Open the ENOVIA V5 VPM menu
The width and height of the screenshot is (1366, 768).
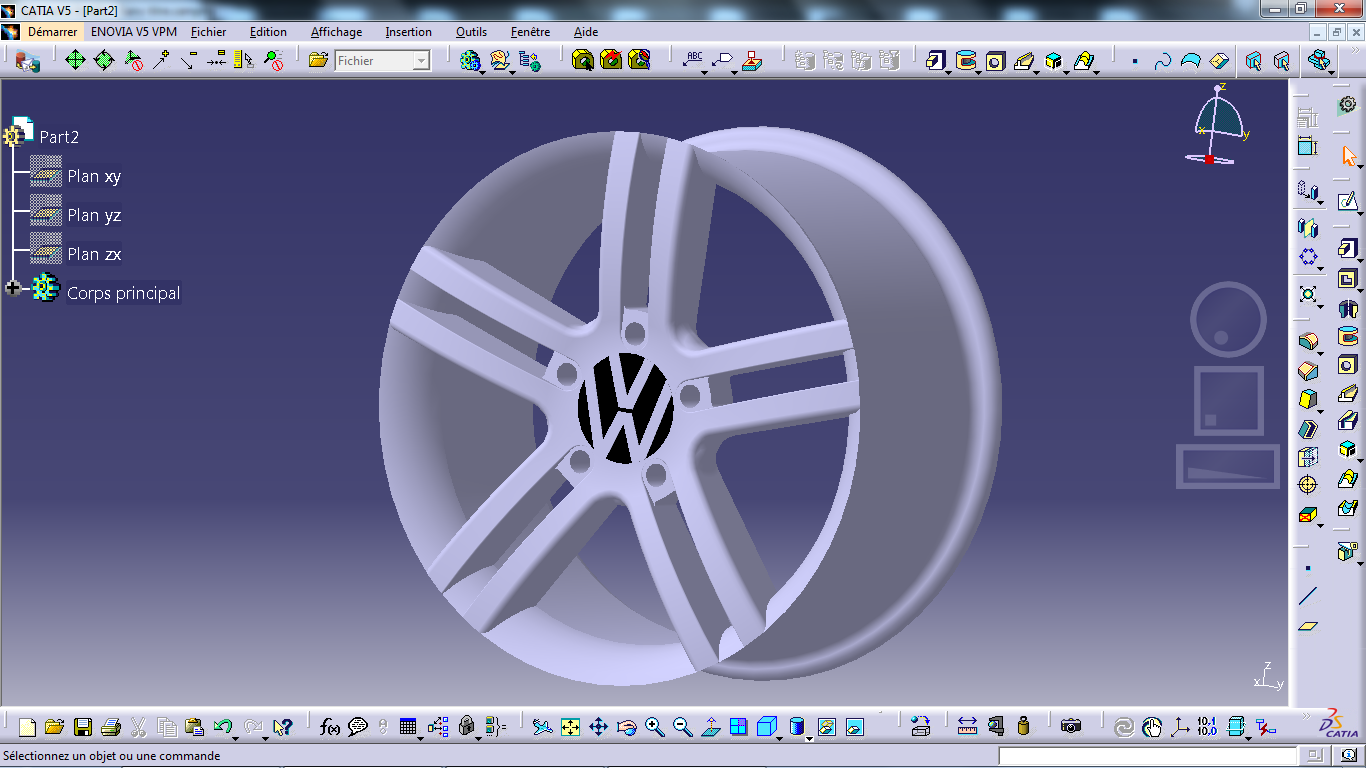coord(134,32)
